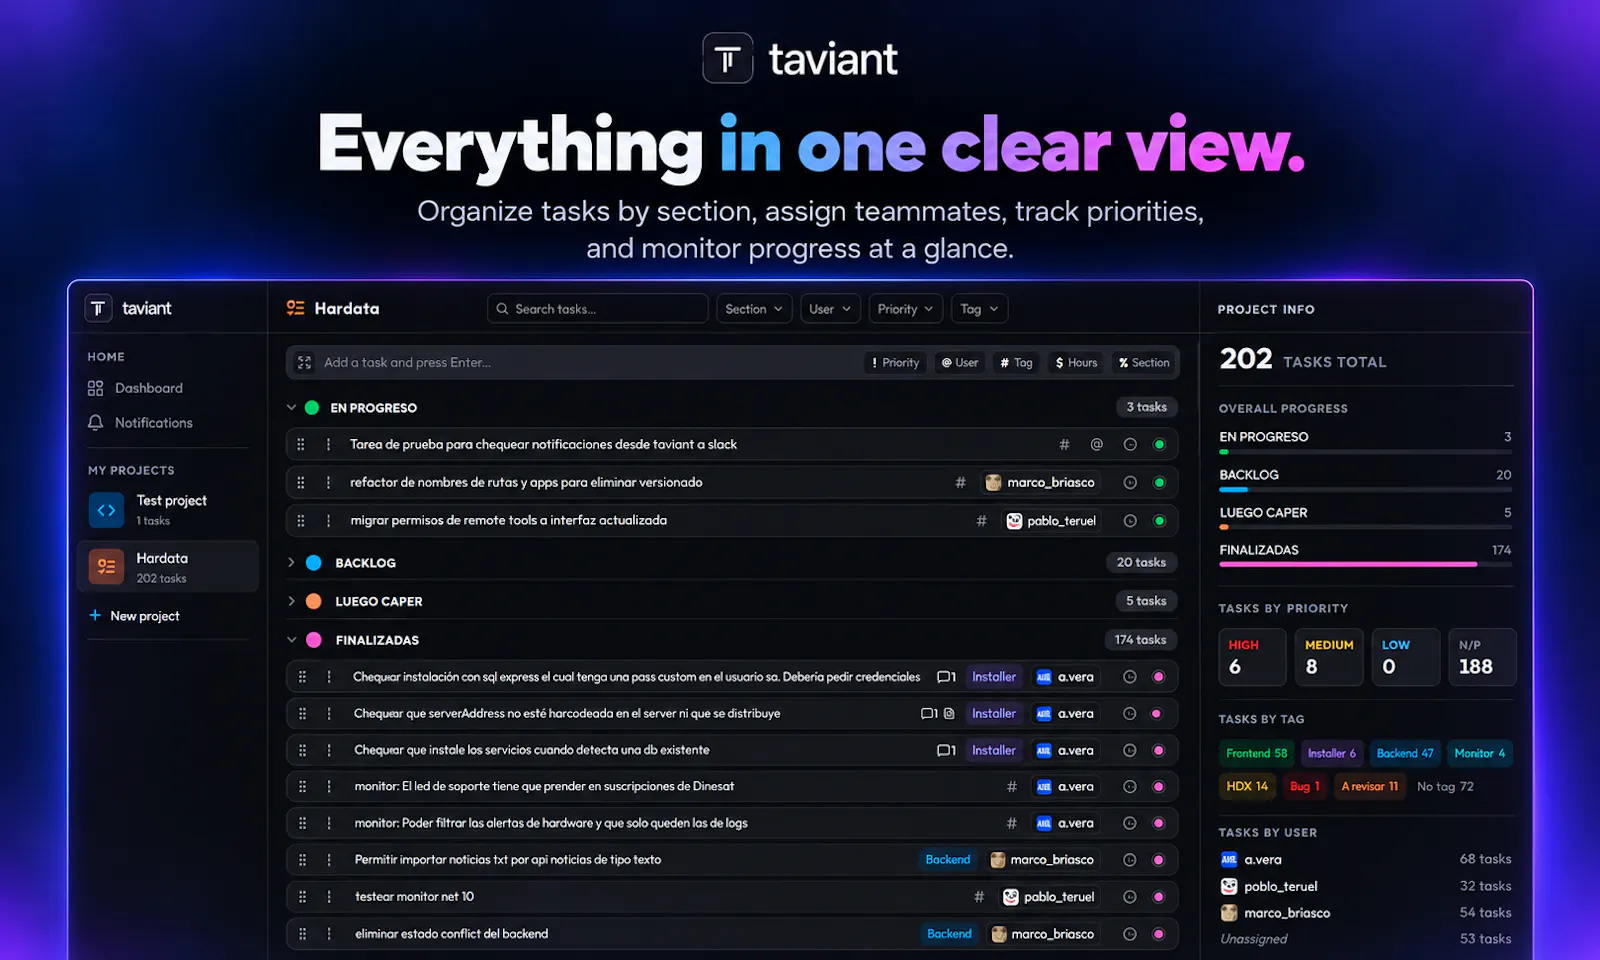1600x960 pixels.
Task: Click the BACKLOG blue progress bar
Action: click(x=1233, y=490)
